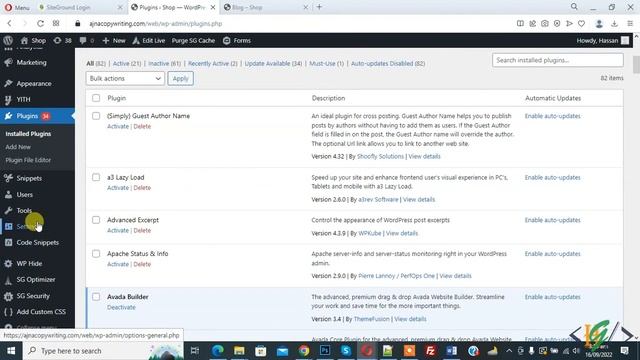Image resolution: width=640 pixels, height=360 pixels.
Task: Filter plugins by Active (21)
Action: 127,63
